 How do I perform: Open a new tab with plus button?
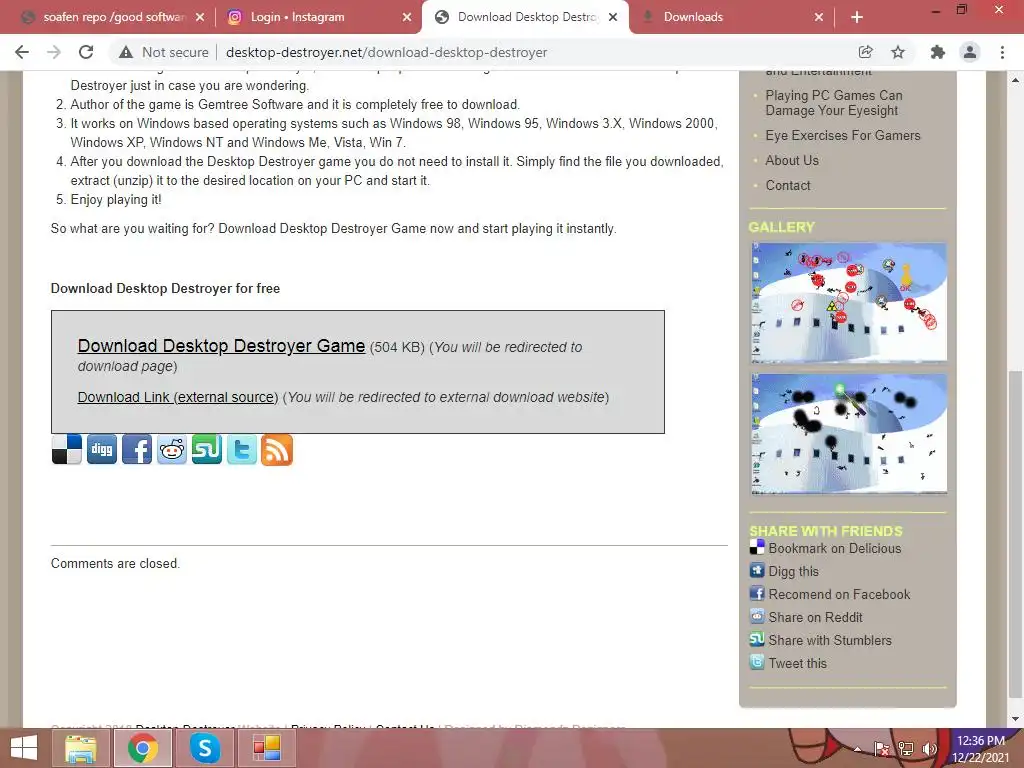(857, 18)
